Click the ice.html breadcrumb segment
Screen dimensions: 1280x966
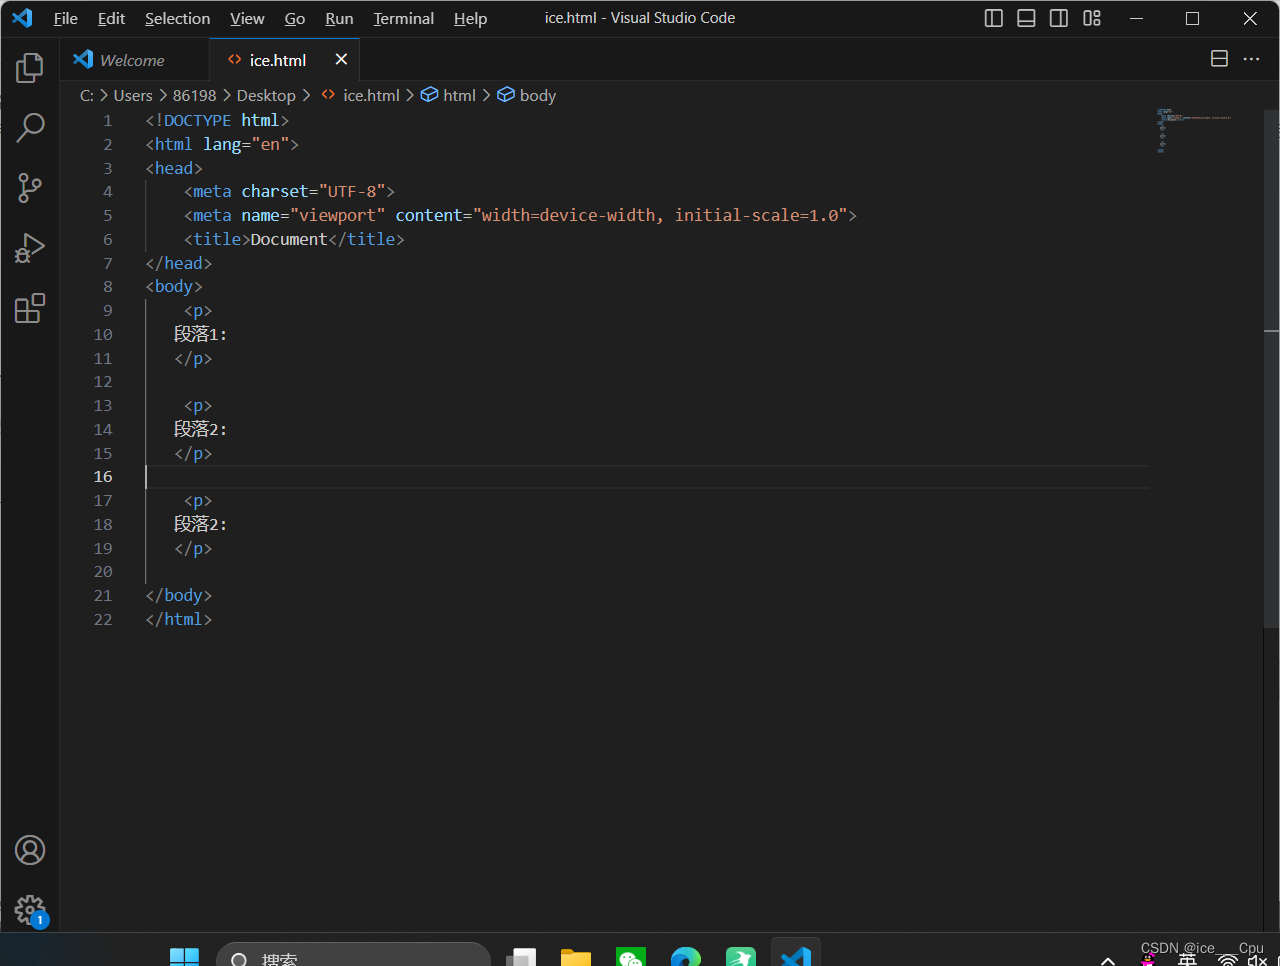click(x=360, y=95)
